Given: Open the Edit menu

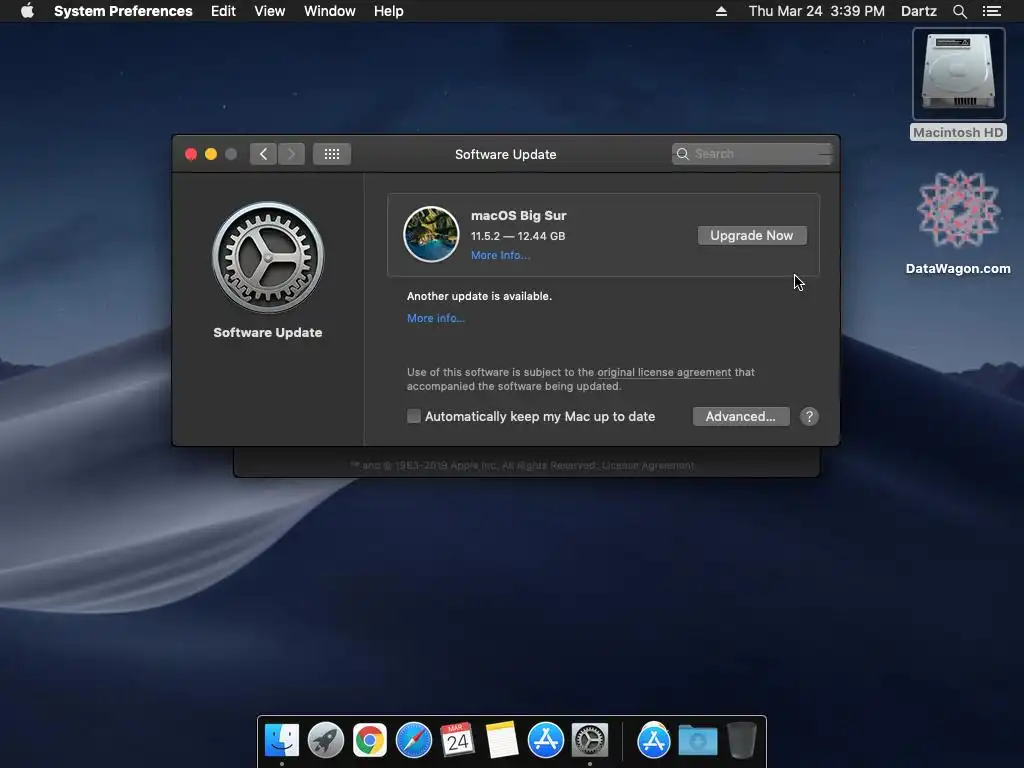Looking at the screenshot, I should 223,11.
